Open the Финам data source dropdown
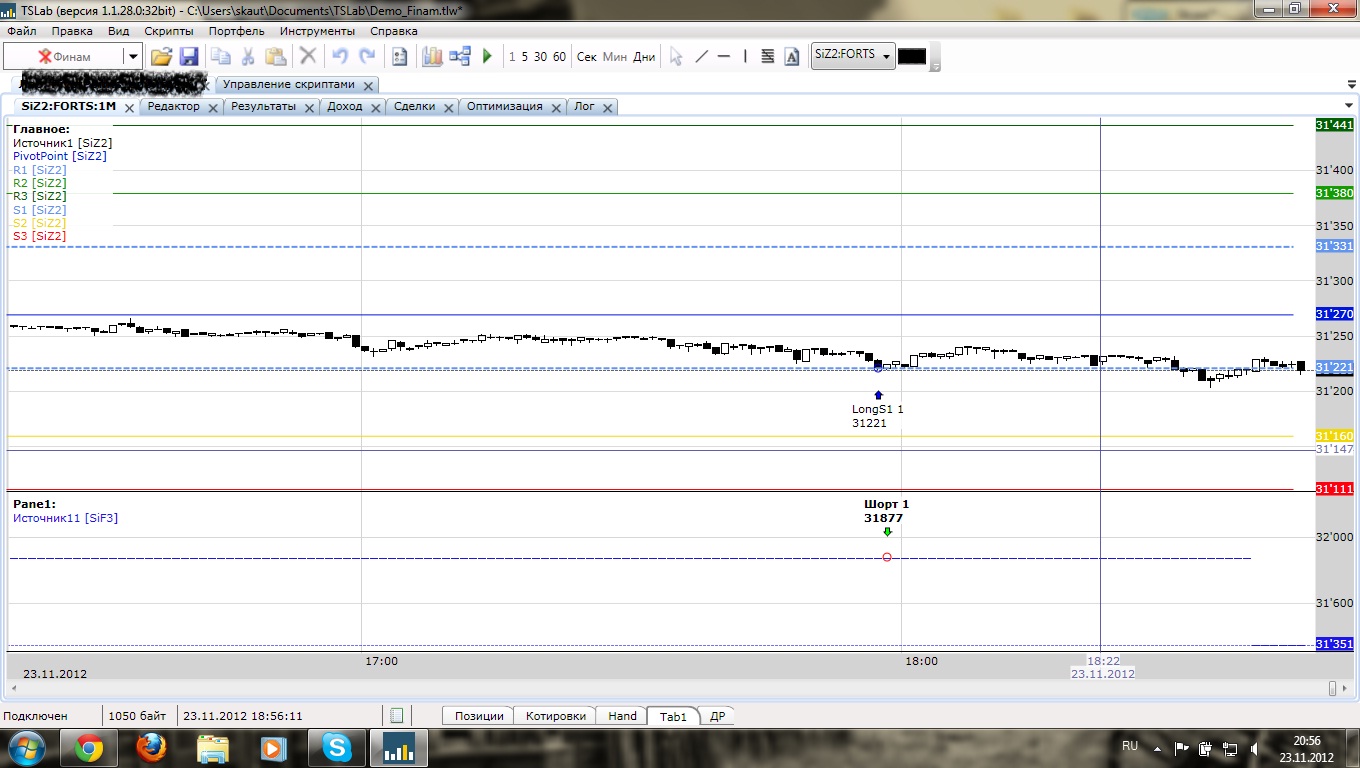1360x768 pixels. pyautogui.click(x=132, y=57)
